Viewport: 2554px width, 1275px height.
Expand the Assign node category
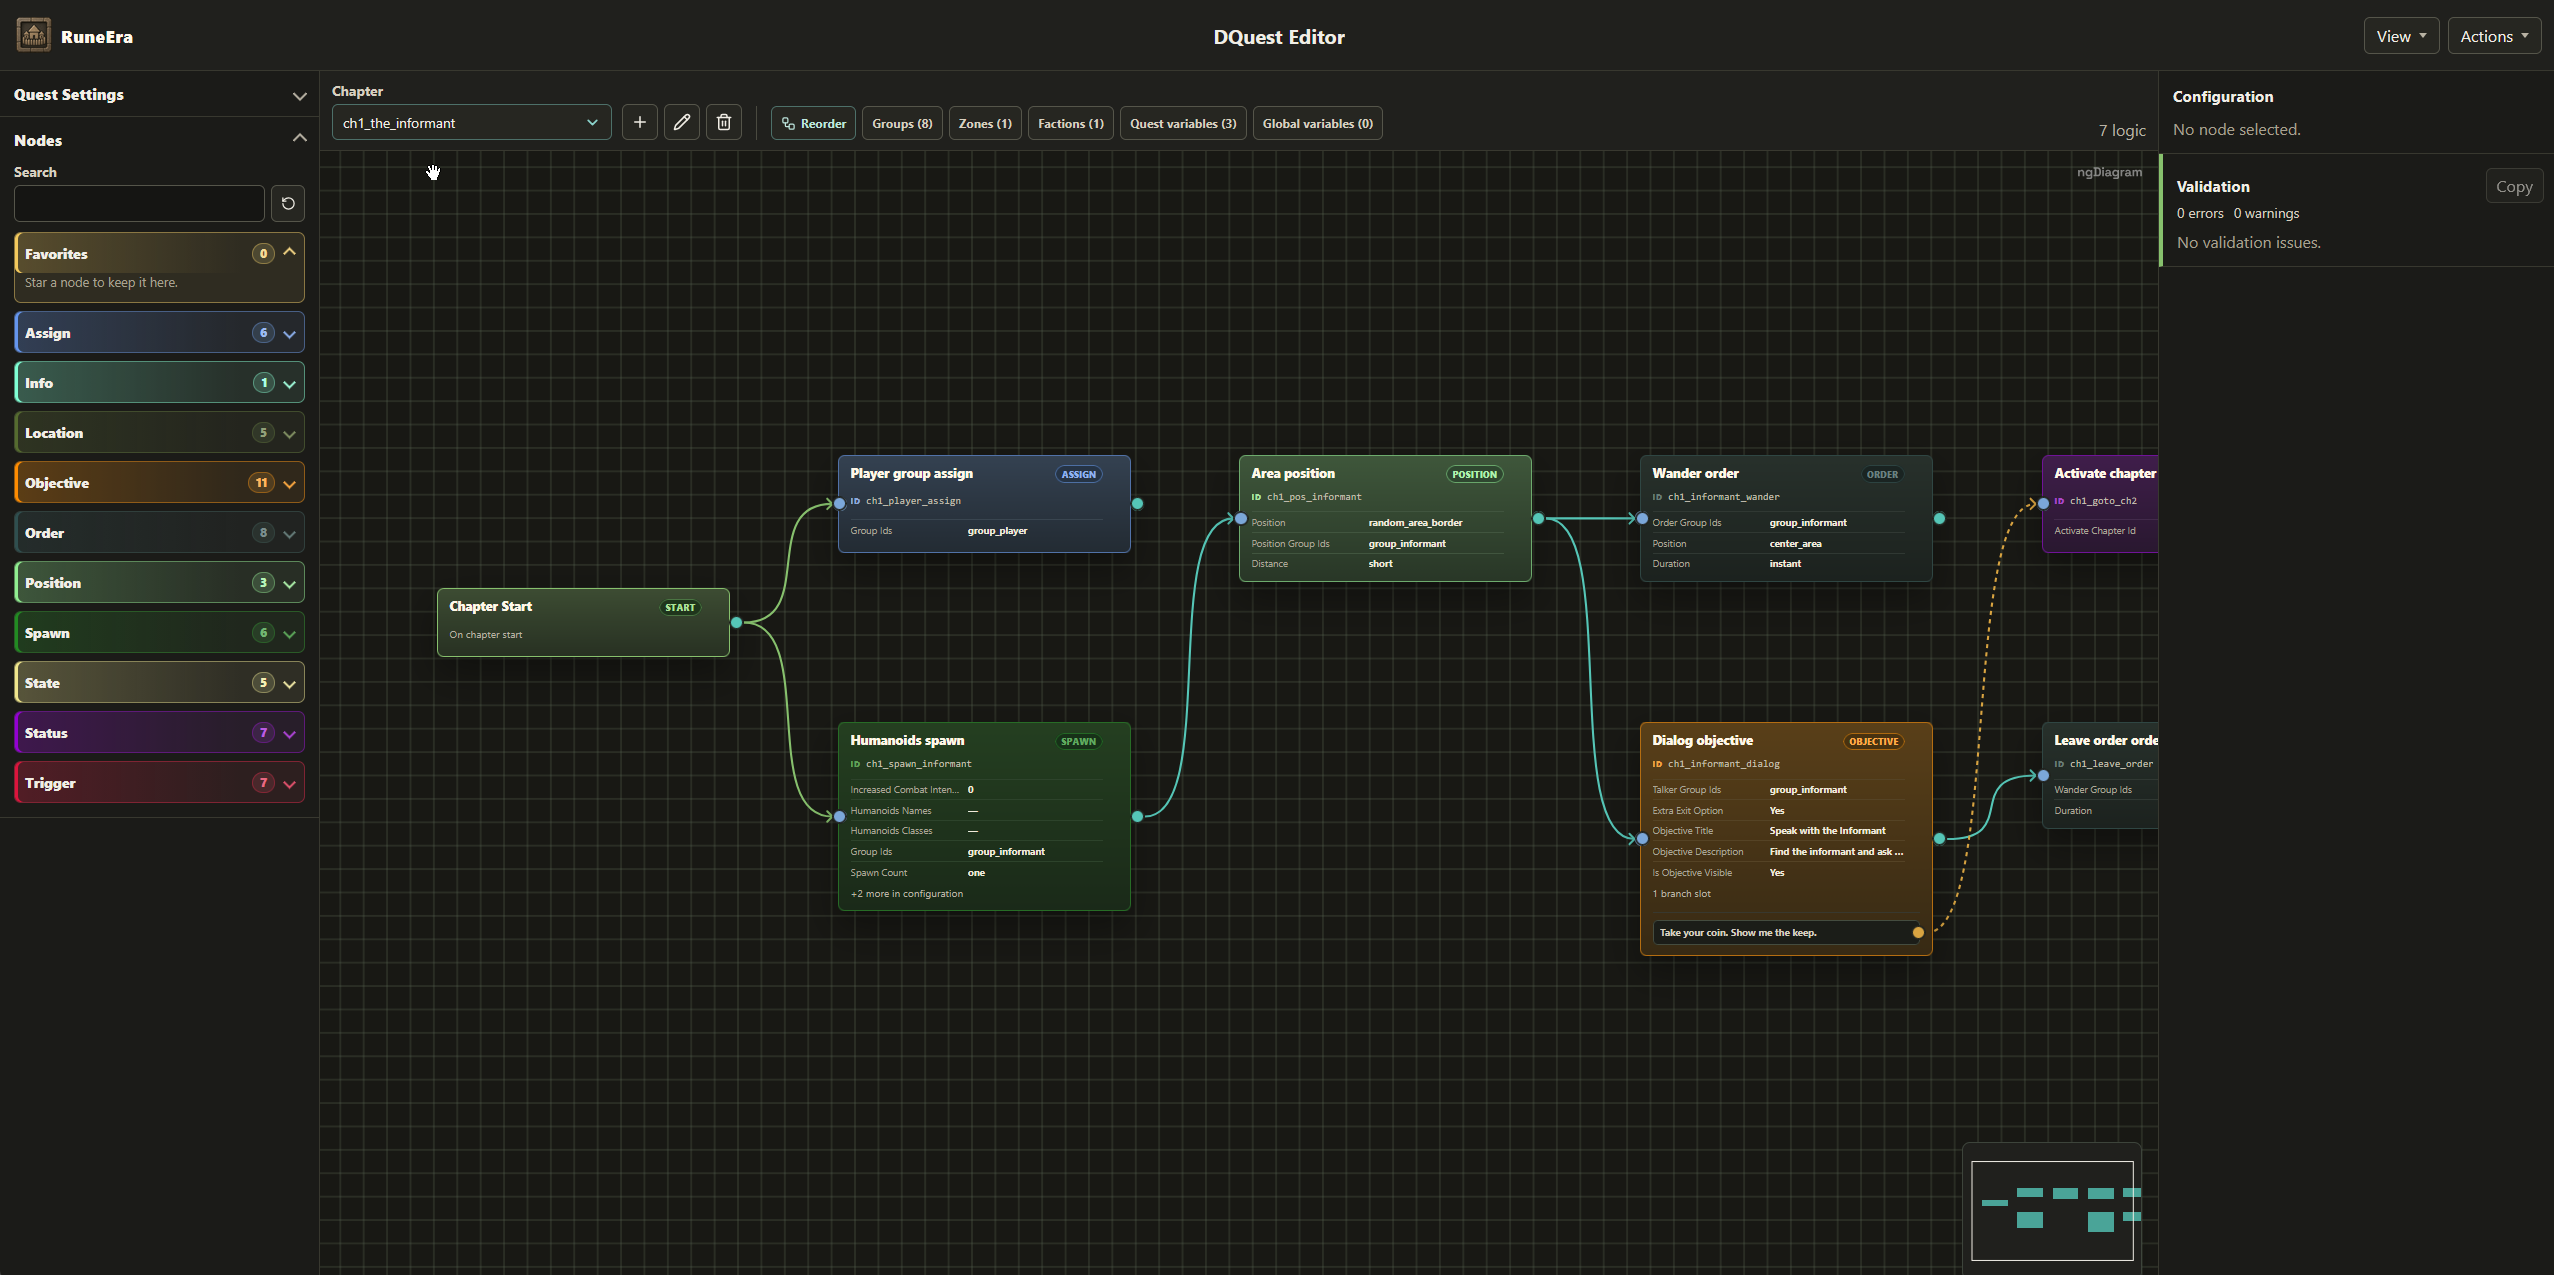click(x=160, y=333)
